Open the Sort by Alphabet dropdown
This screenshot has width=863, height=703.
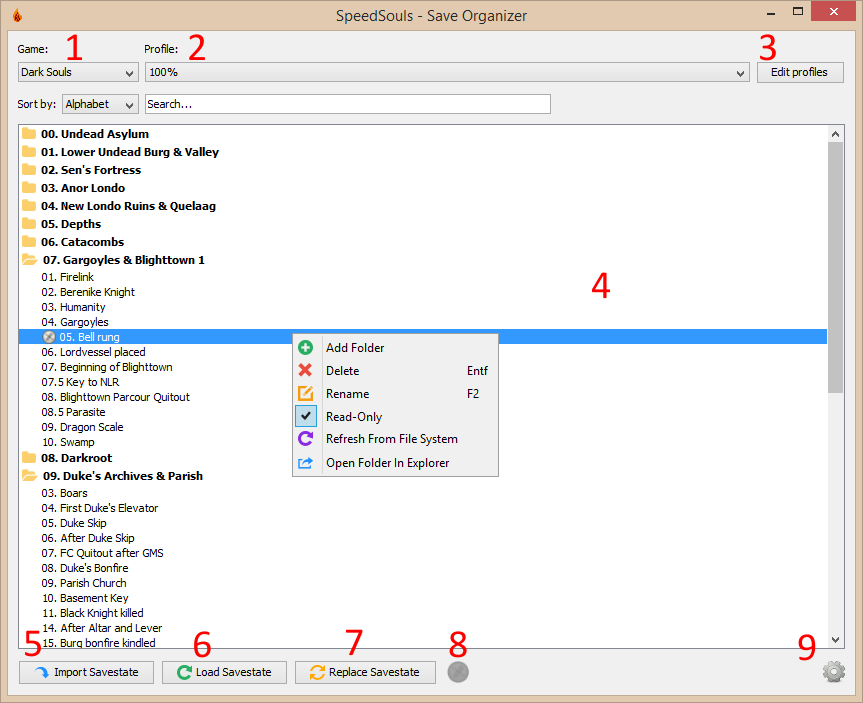[x=100, y=104]
